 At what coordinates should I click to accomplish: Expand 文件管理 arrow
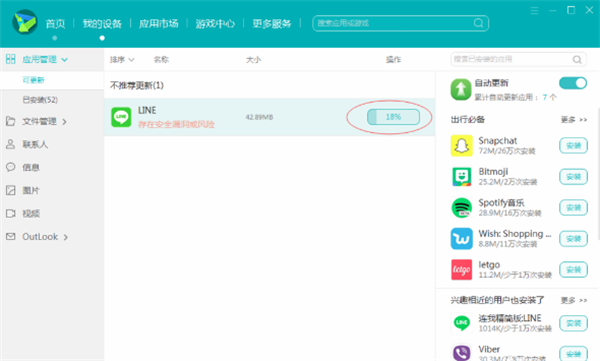coord(64,122)
